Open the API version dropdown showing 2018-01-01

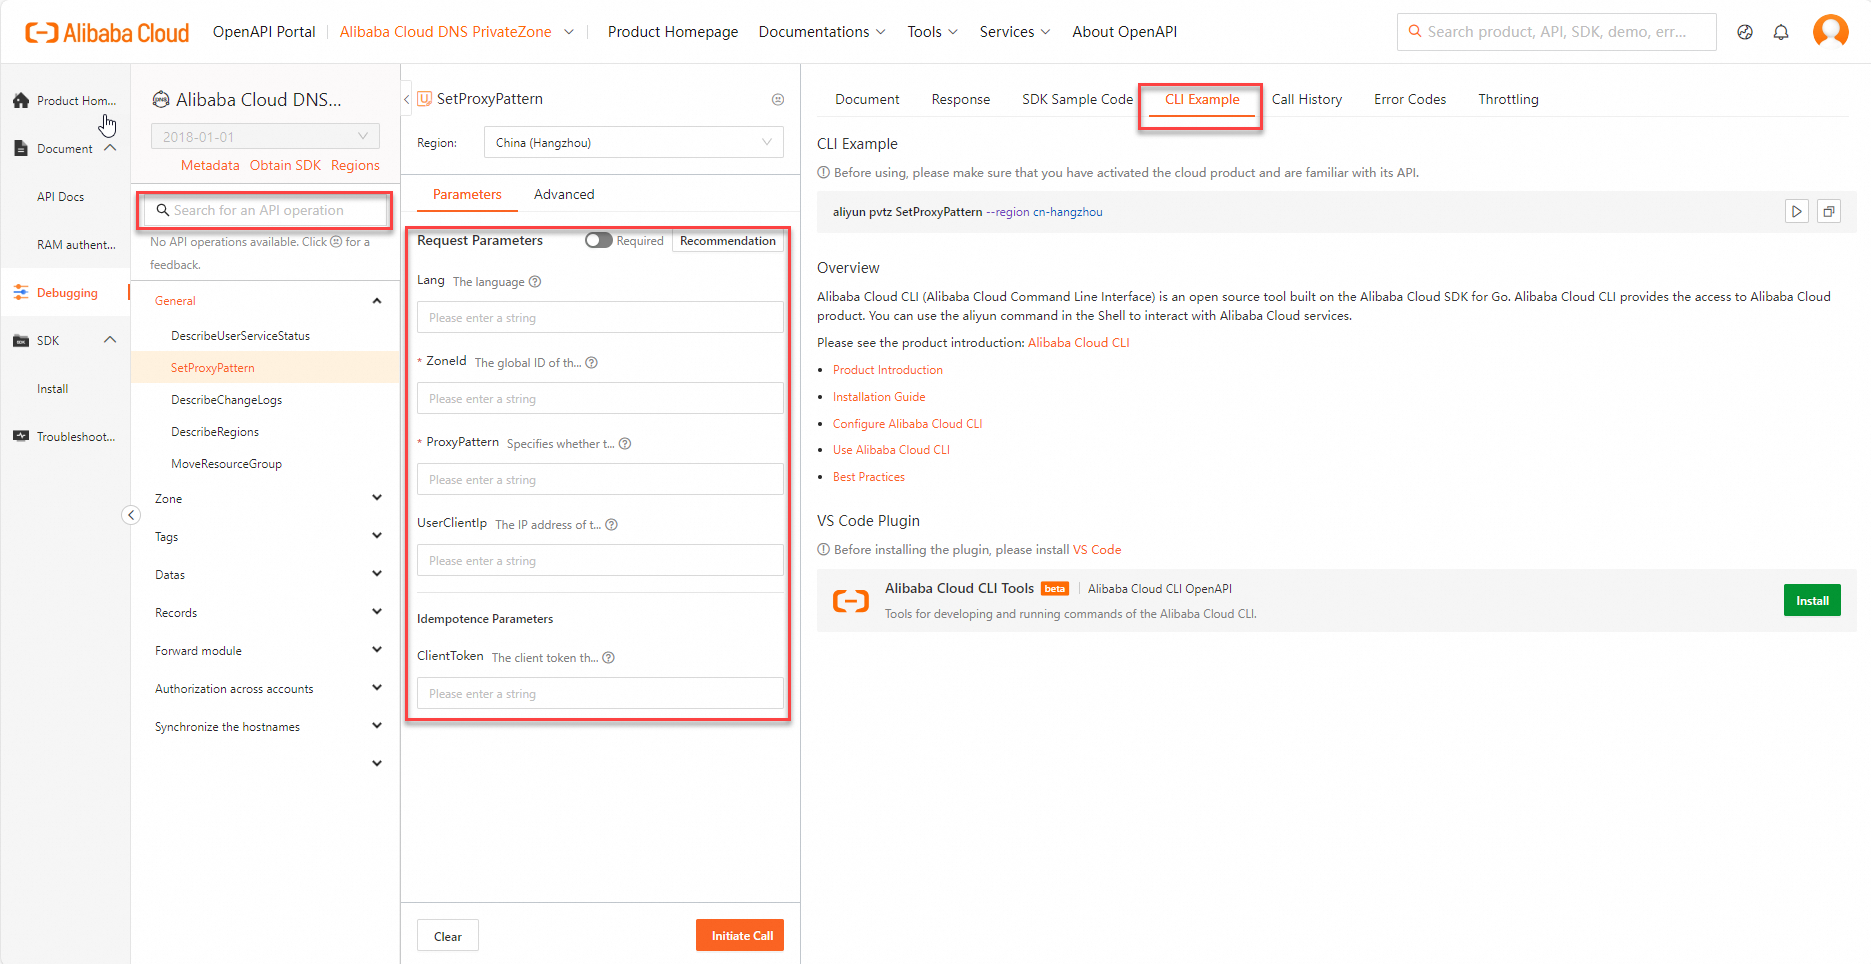264,135
